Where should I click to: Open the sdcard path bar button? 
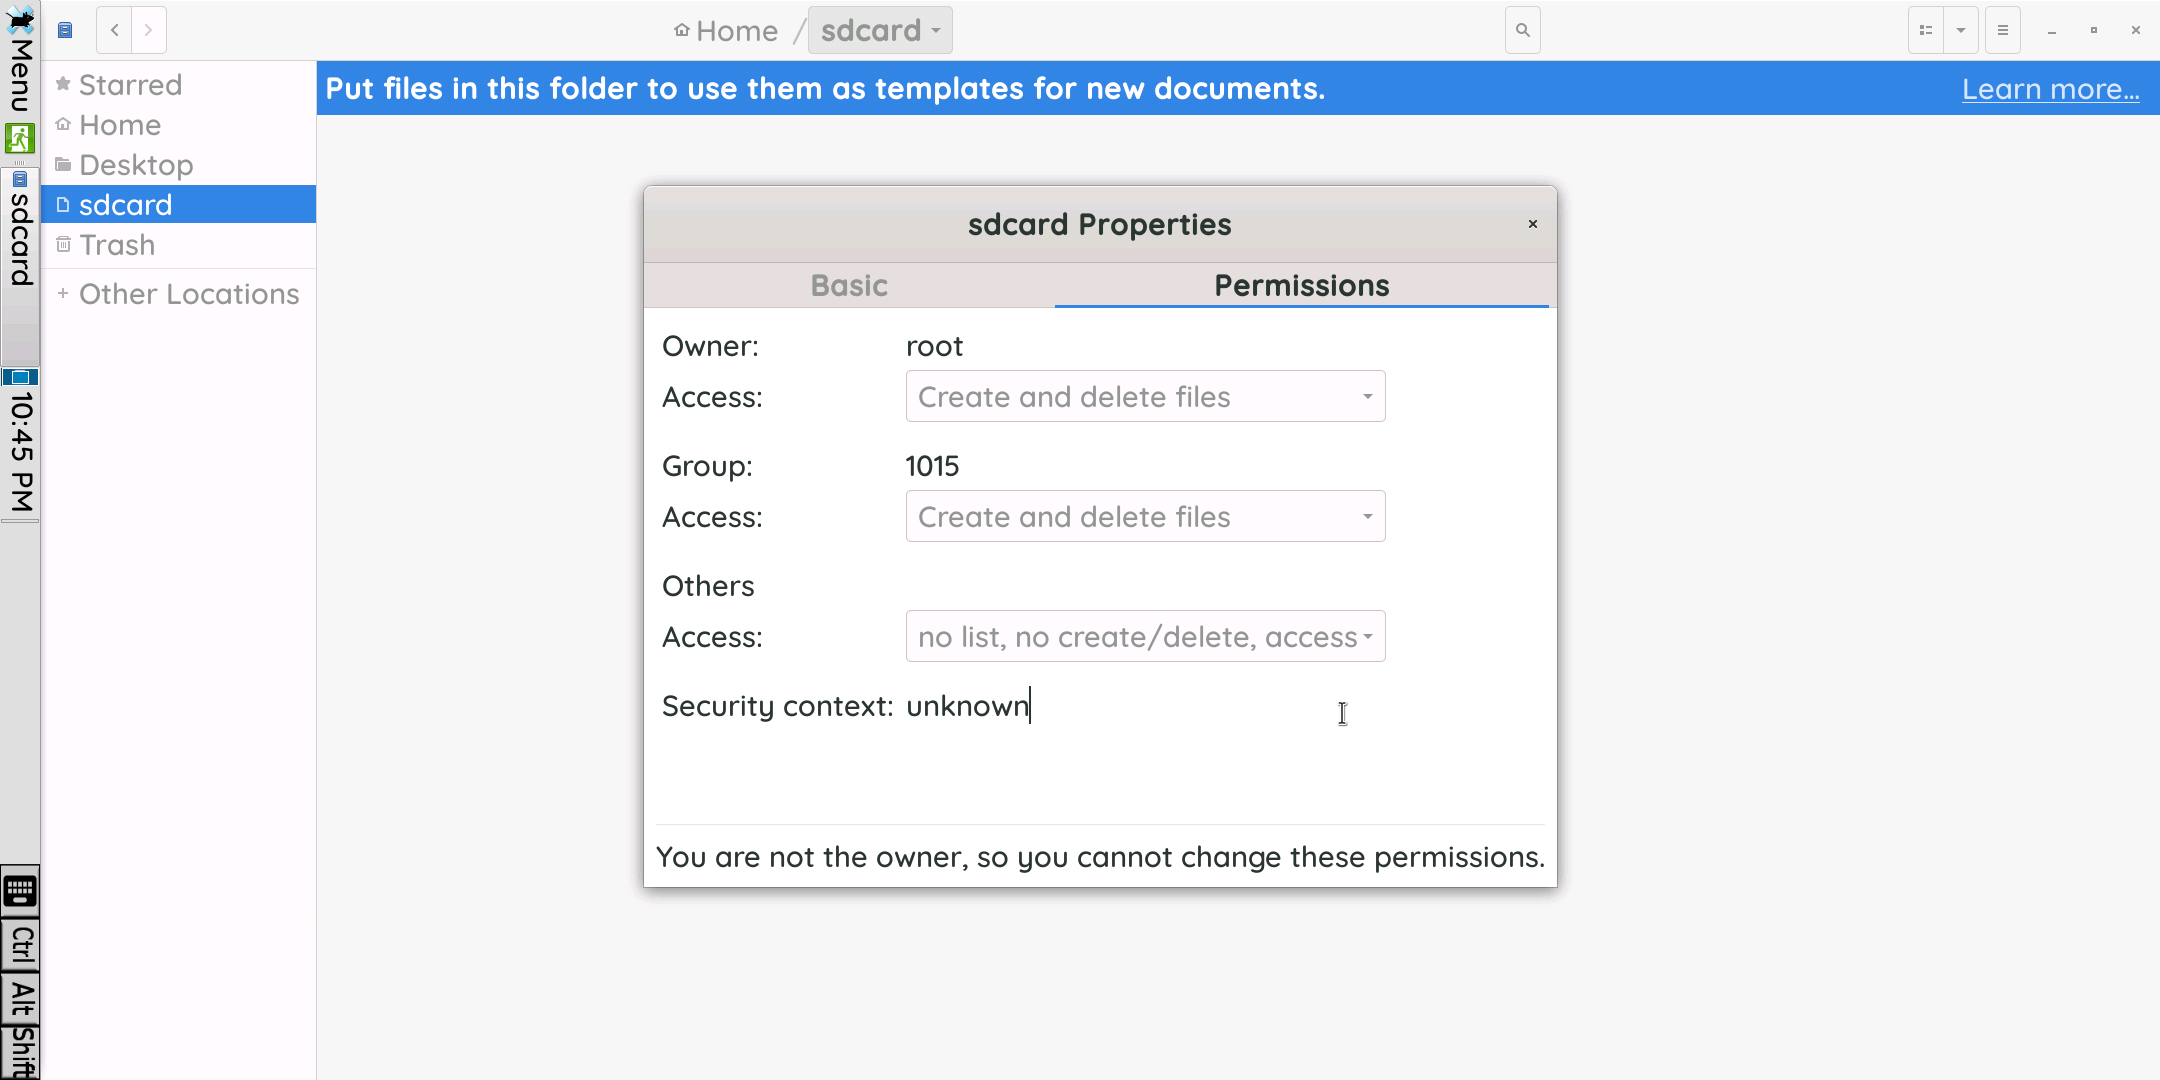880,30
